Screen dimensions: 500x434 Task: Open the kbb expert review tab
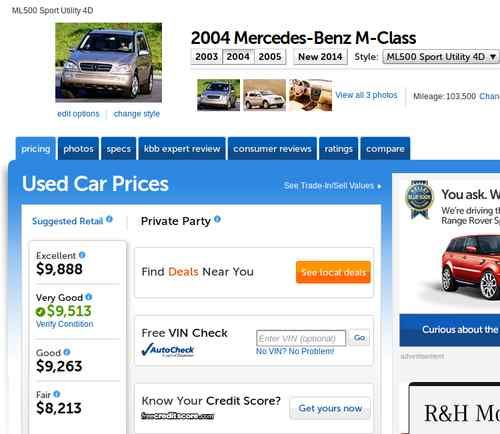pyautogui.click(x=182, y=149)
